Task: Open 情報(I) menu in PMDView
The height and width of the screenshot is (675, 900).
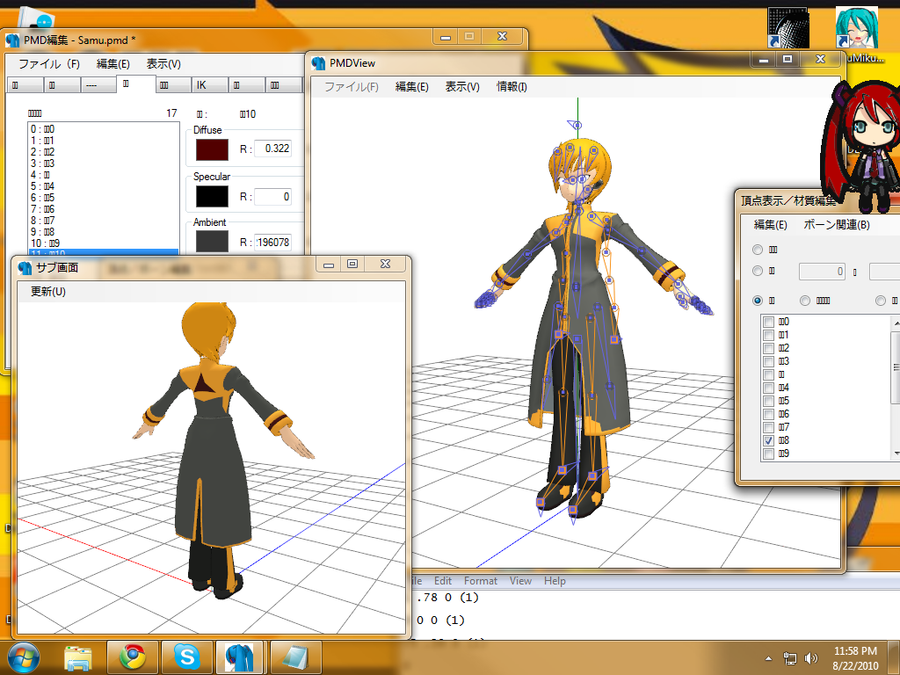Action: (512, 87)
